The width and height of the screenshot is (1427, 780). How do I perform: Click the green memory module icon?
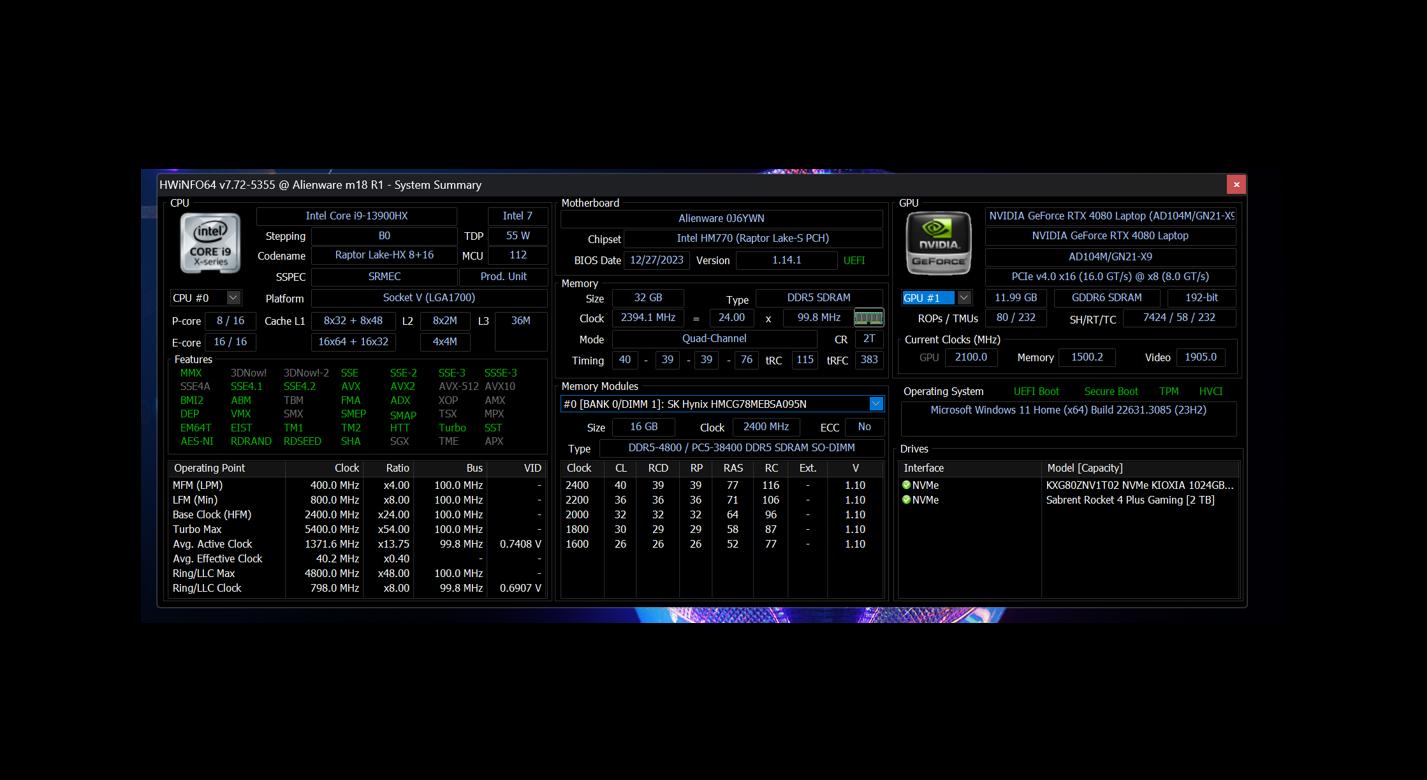click(x=868, y=318)
